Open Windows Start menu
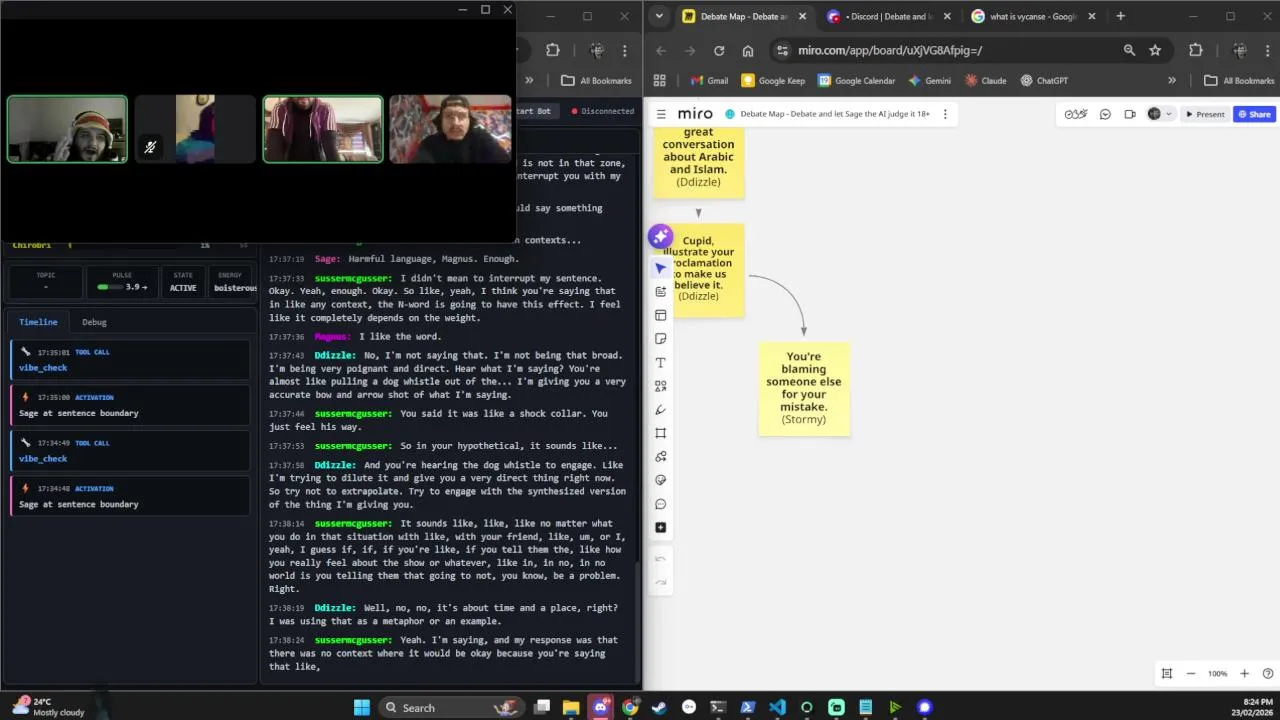Image resolution: width=1280 pixels, height=720 pixels. click(x=362, y=707)
